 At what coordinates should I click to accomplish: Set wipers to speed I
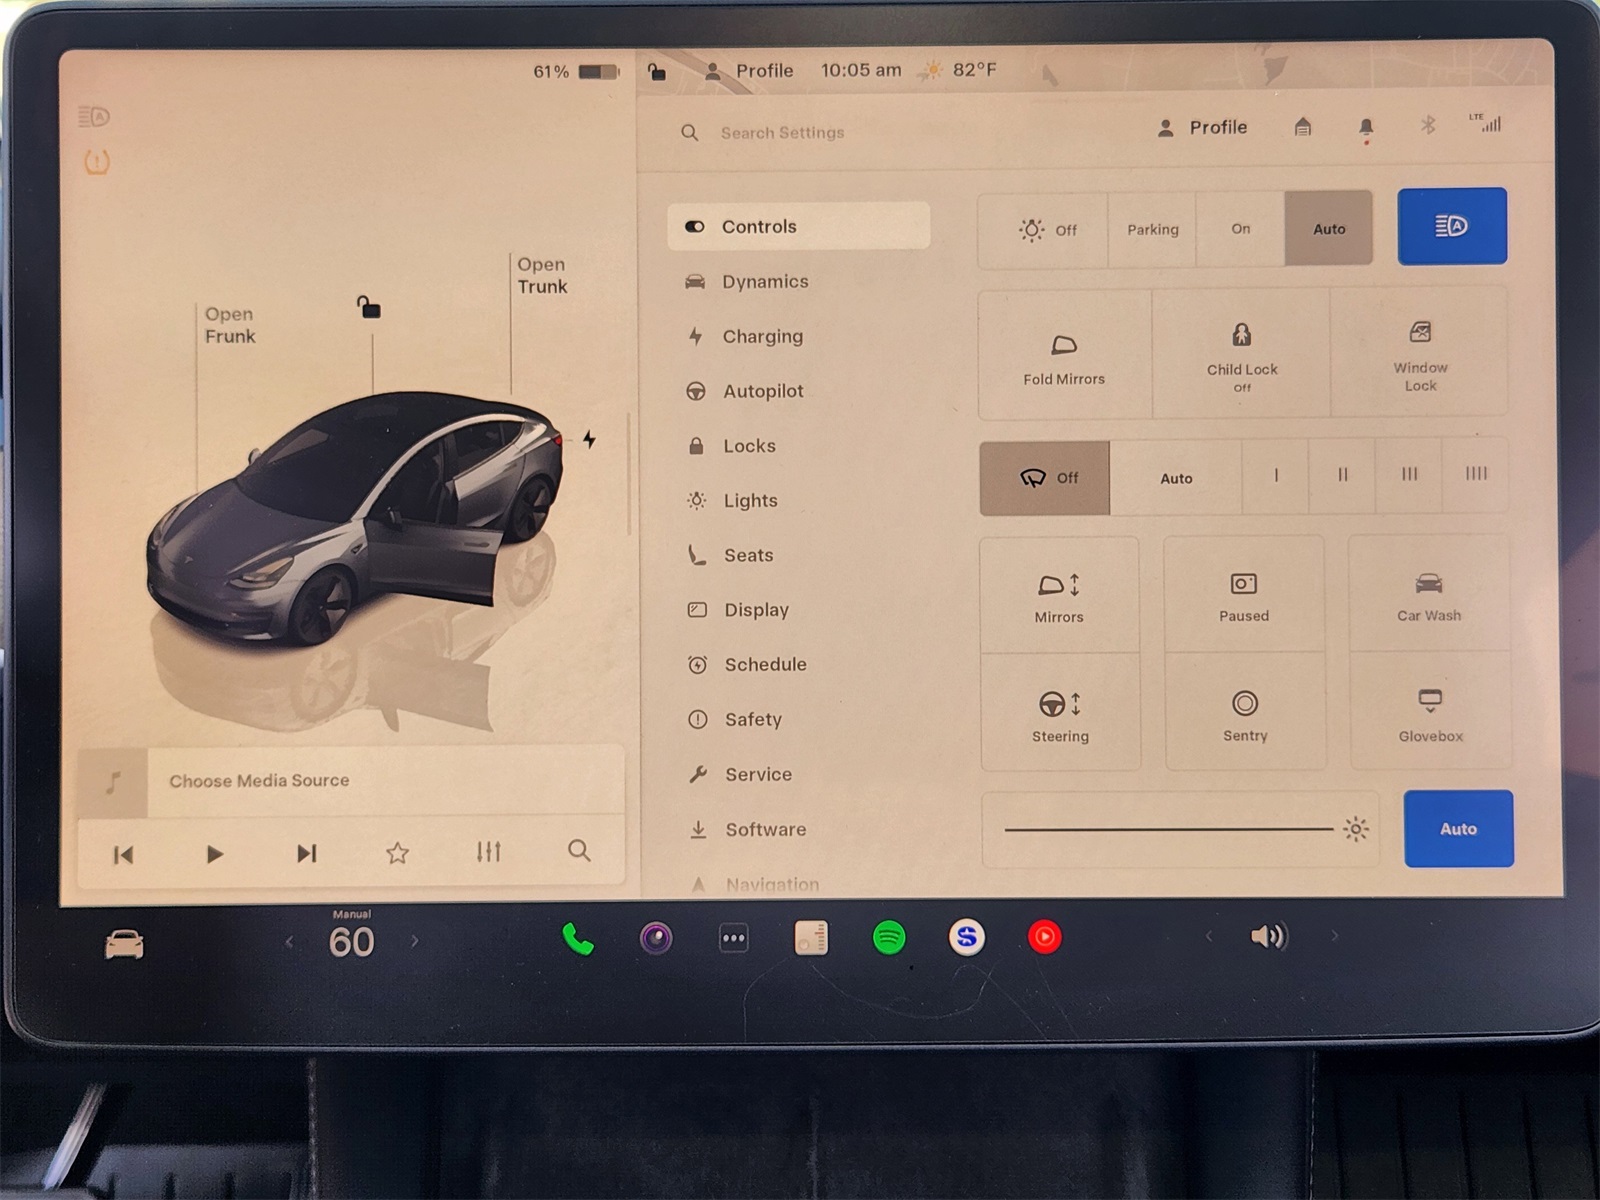tap(1276, 476)
